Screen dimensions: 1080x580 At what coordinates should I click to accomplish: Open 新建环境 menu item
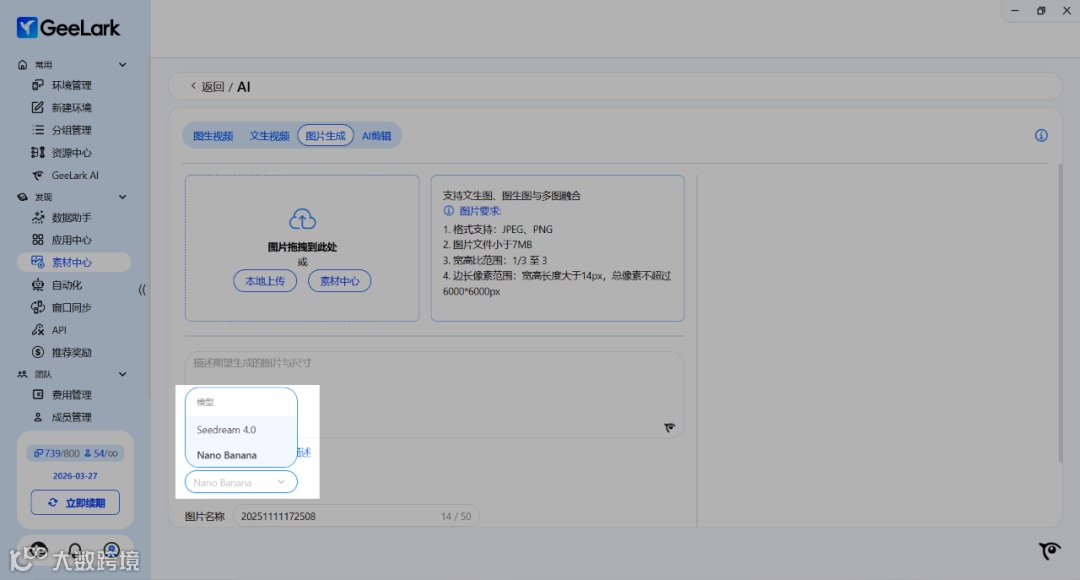pos(72,107)
